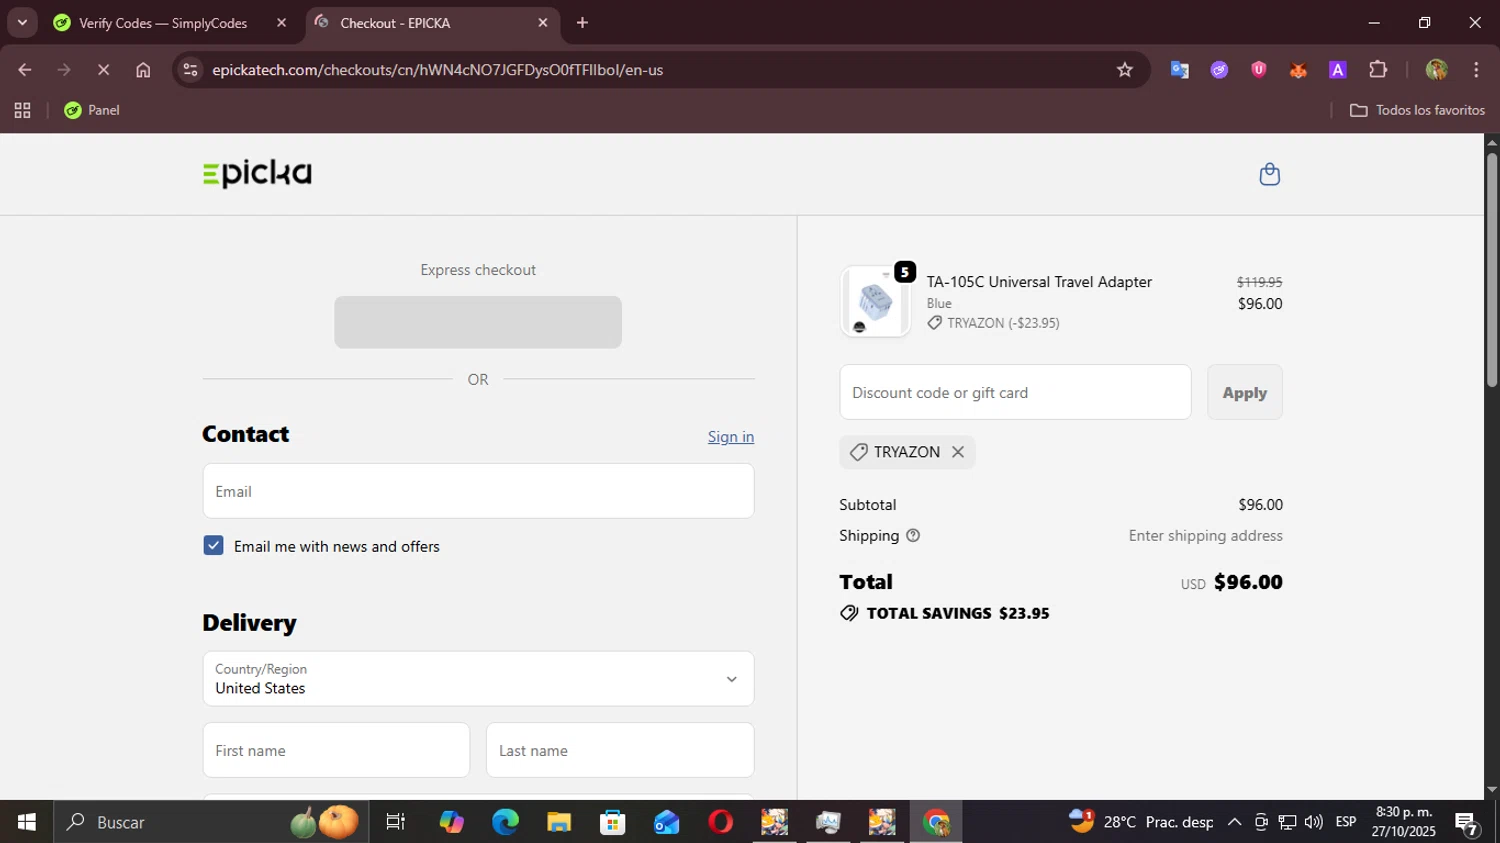Open Microsoft Edge from the taskbar
This screenshot has width=1500, height=843.
[x=505, y=822]
